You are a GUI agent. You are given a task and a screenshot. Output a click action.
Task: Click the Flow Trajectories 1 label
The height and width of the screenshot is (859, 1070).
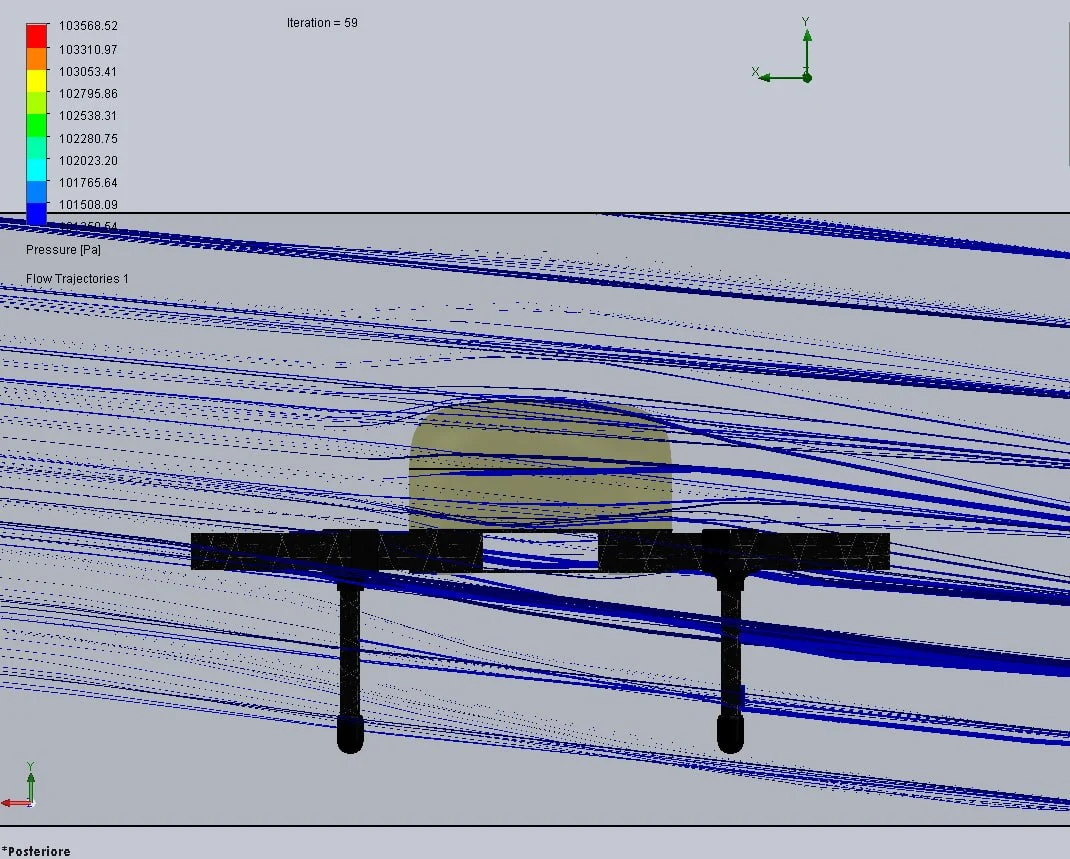(x=77, y=278)
